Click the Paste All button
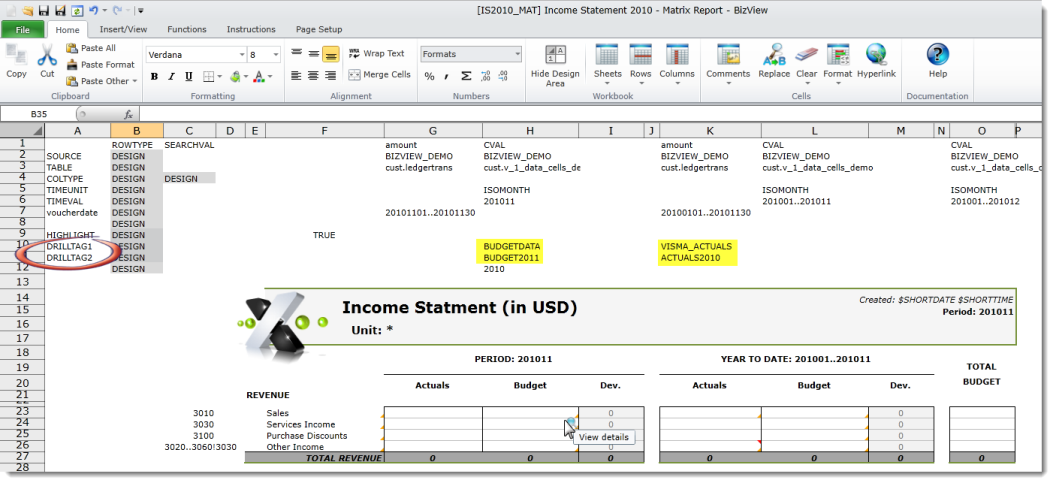The height and width of the screenshot is (483, 1053). tap(91, 48)
